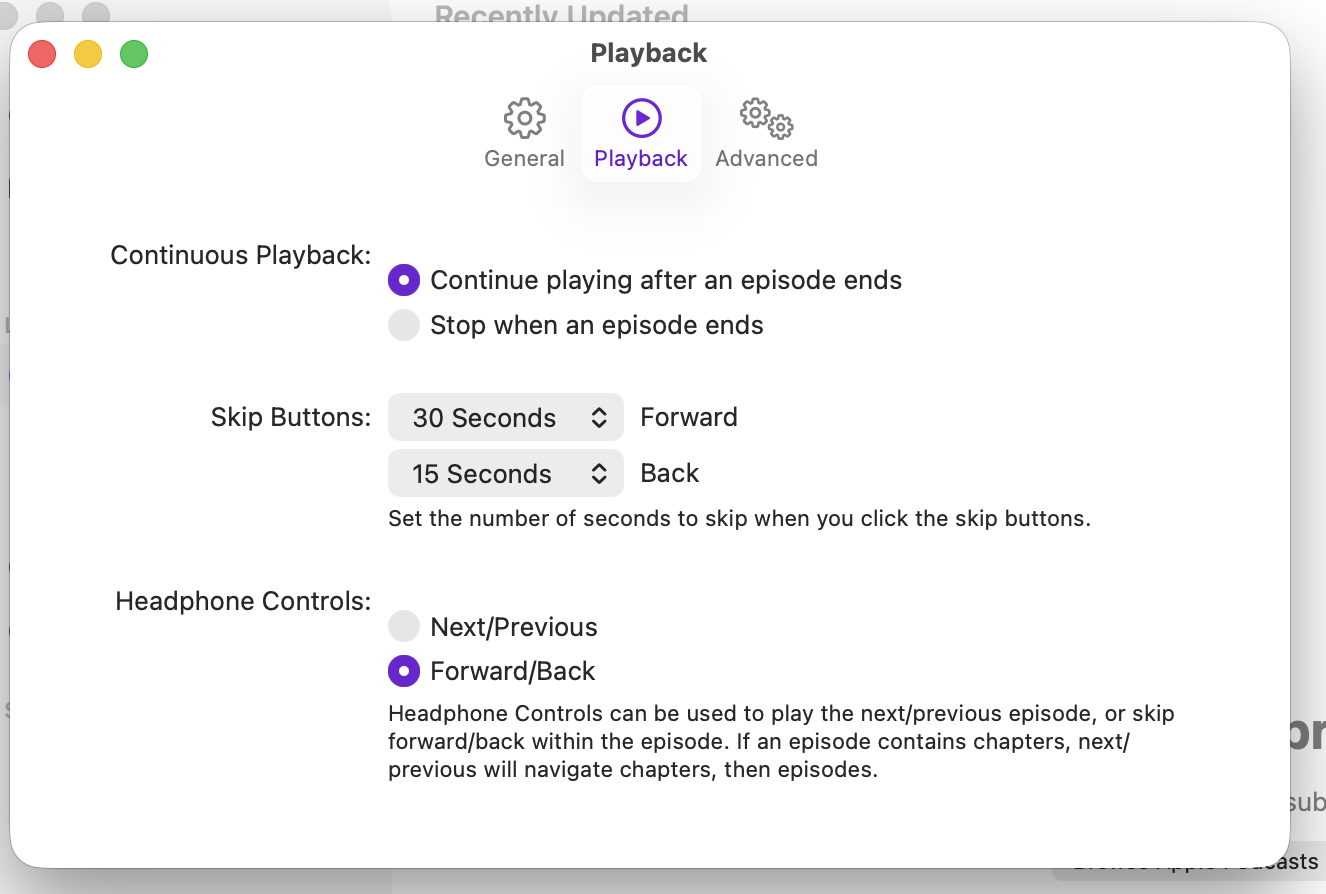Open the 30 Seconds forward dropdown

(506, 418)
